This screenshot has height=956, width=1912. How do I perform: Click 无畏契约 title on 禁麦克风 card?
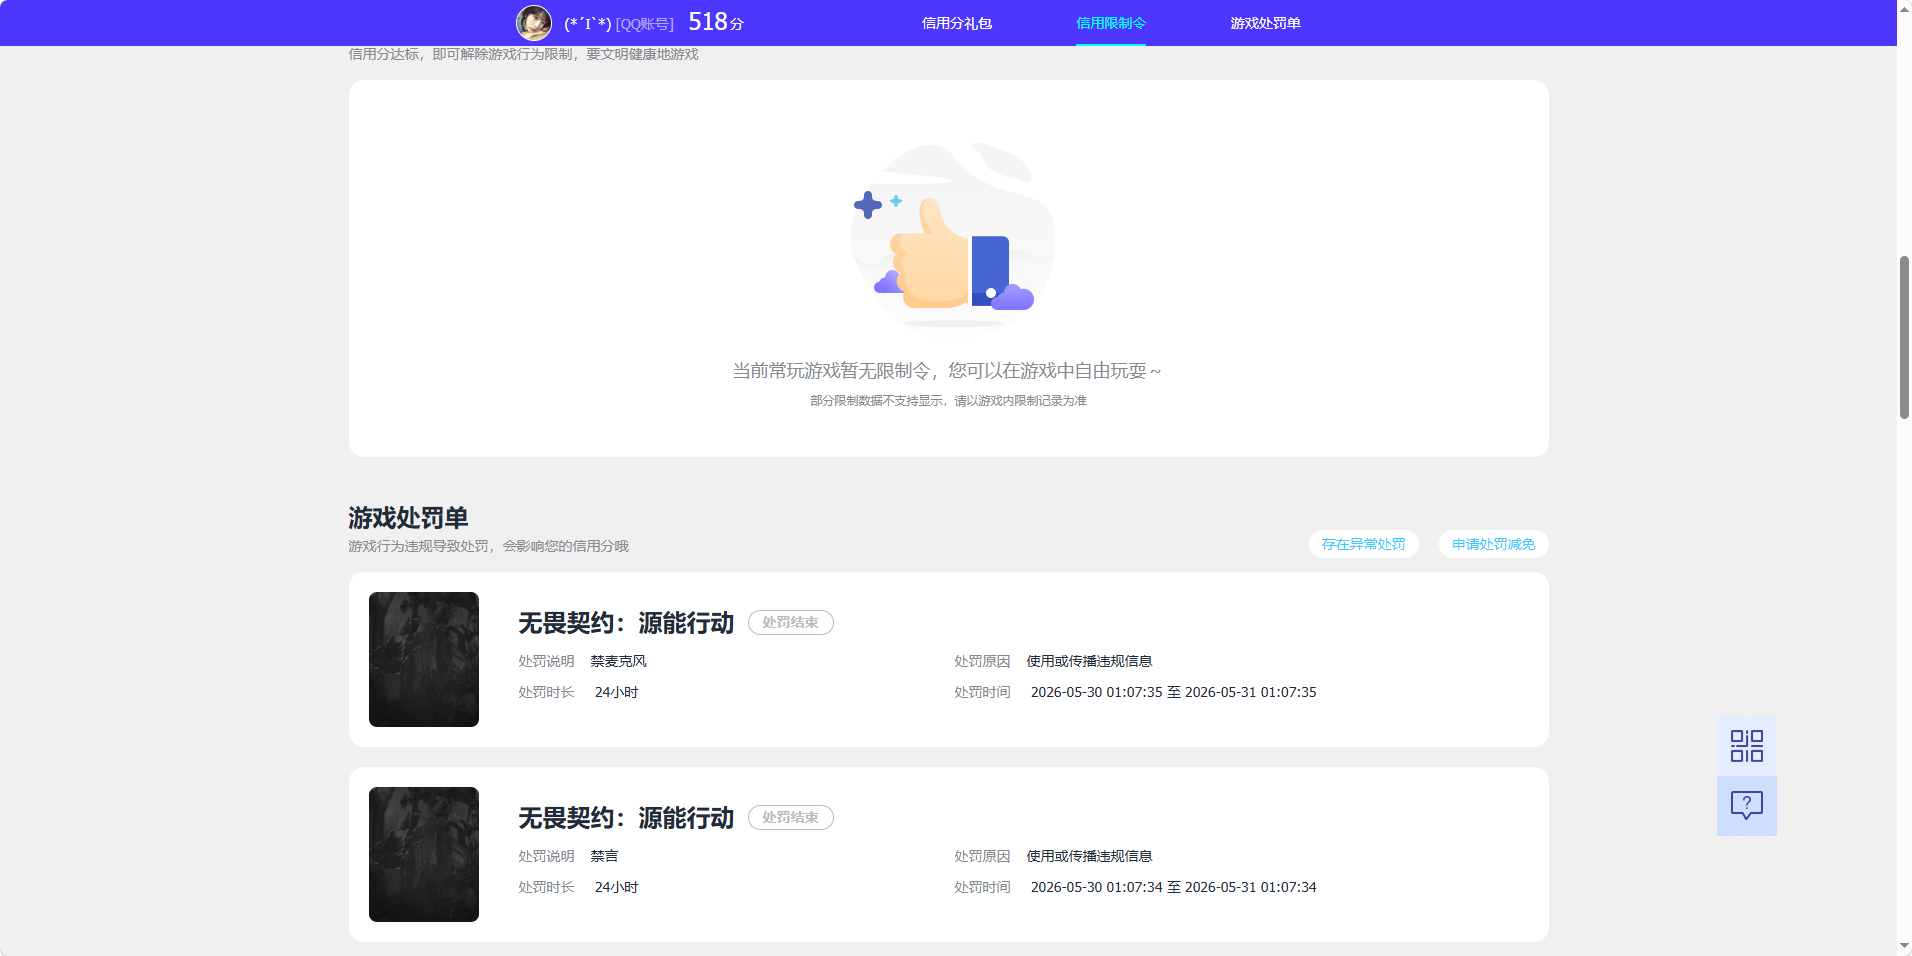pyautogui.click(x=626, y=623)
